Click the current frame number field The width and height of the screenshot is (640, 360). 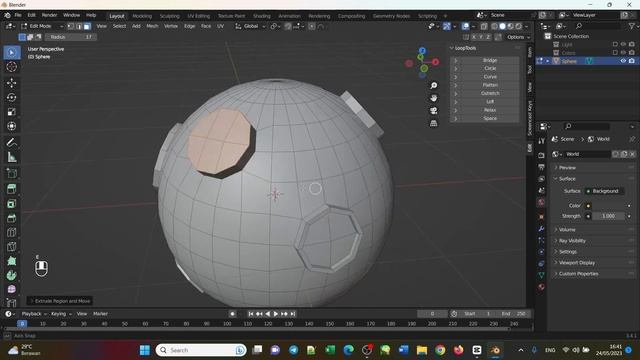(x=432, y=314)
